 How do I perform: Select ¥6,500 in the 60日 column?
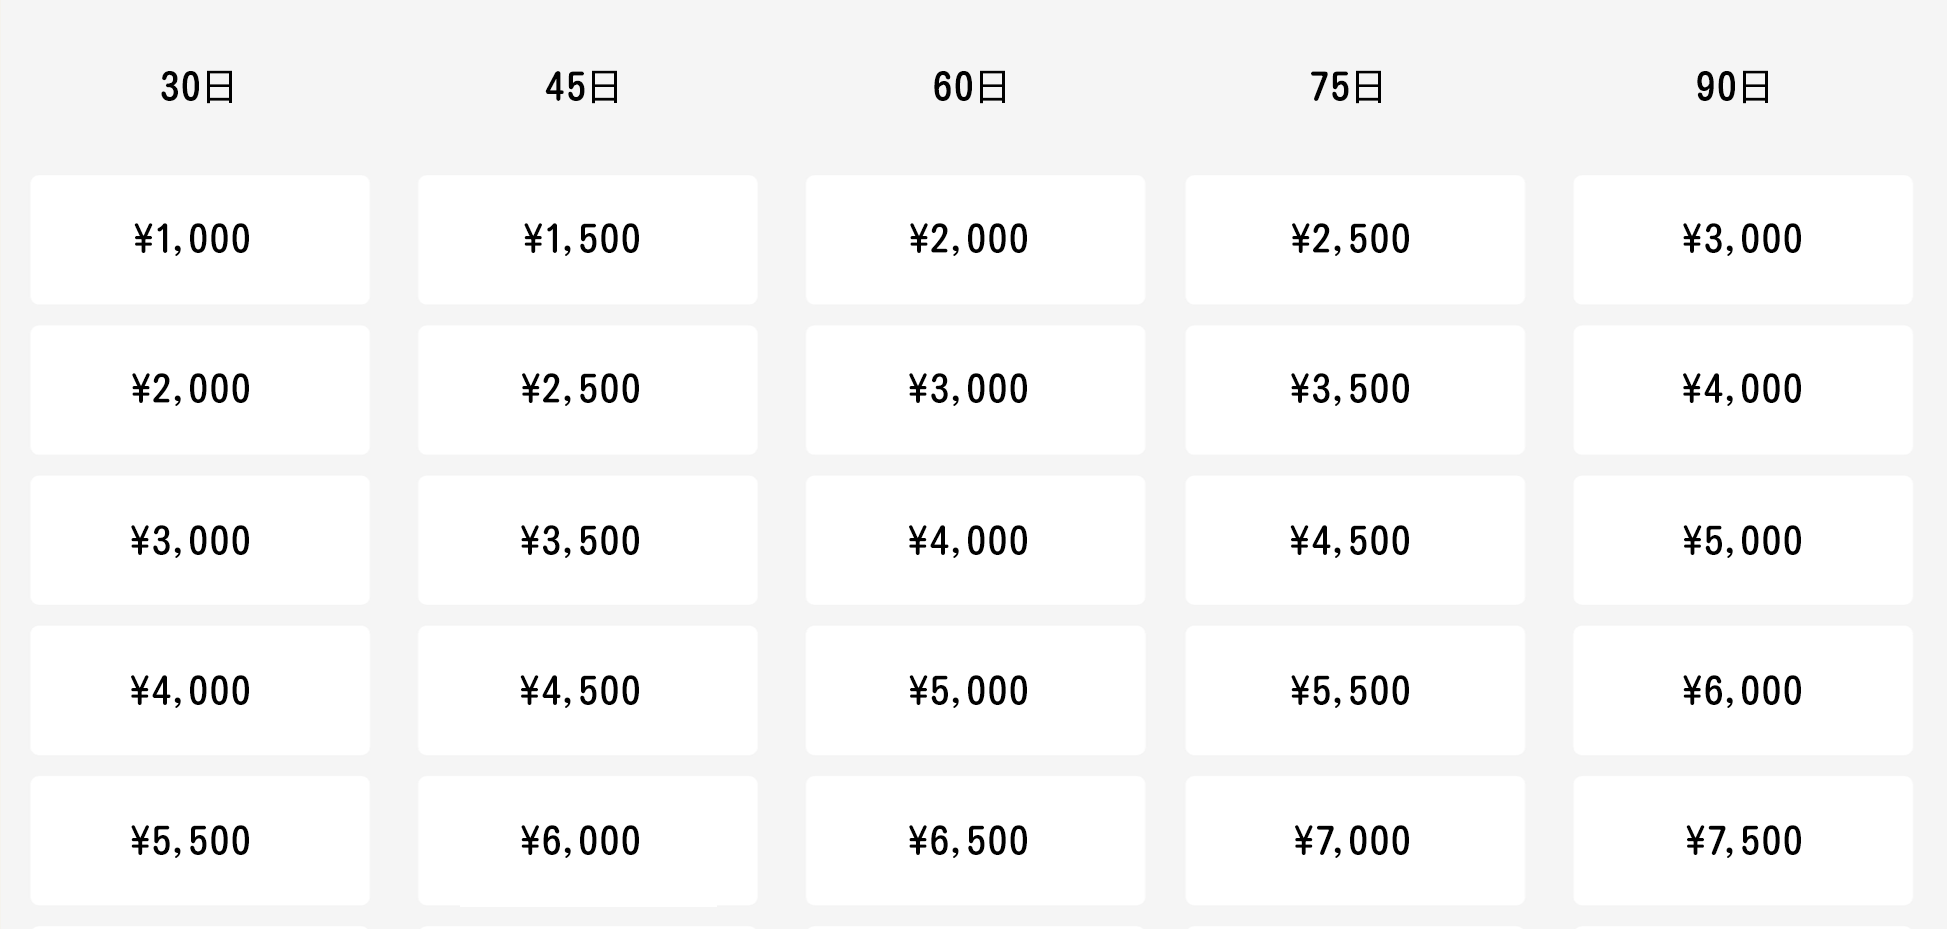tap(975, 840)
